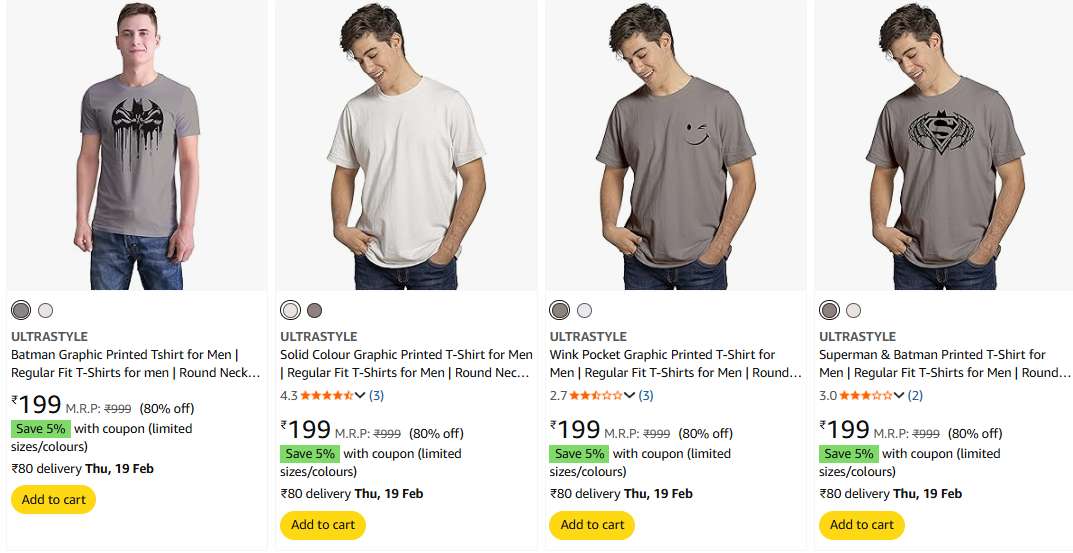Select white colour swatch for Batman Tshirt

point(45,310)
